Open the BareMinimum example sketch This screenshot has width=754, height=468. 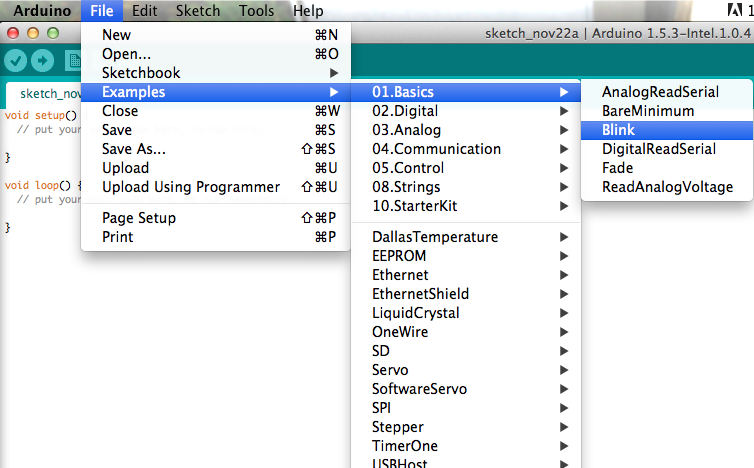[x=666, y=111]
